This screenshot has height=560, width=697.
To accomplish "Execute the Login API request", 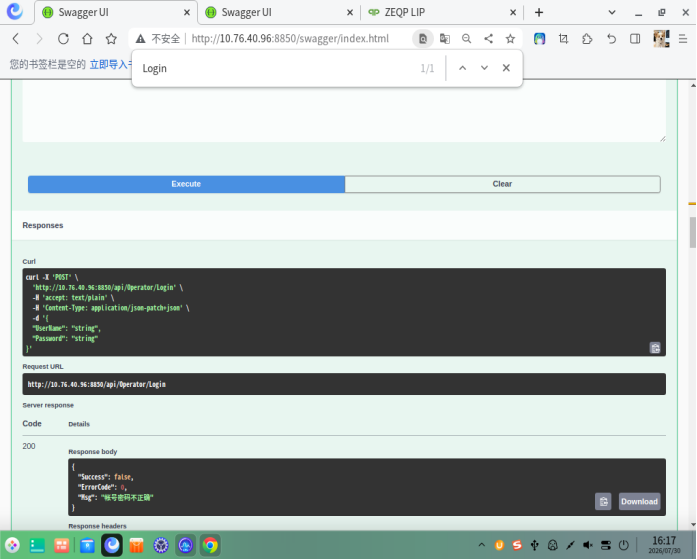I will 186,184.
